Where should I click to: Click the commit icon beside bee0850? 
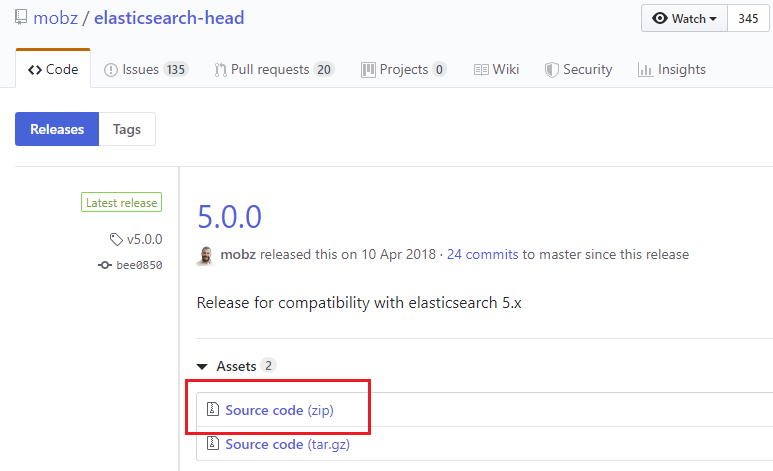(x=105, y=265)
